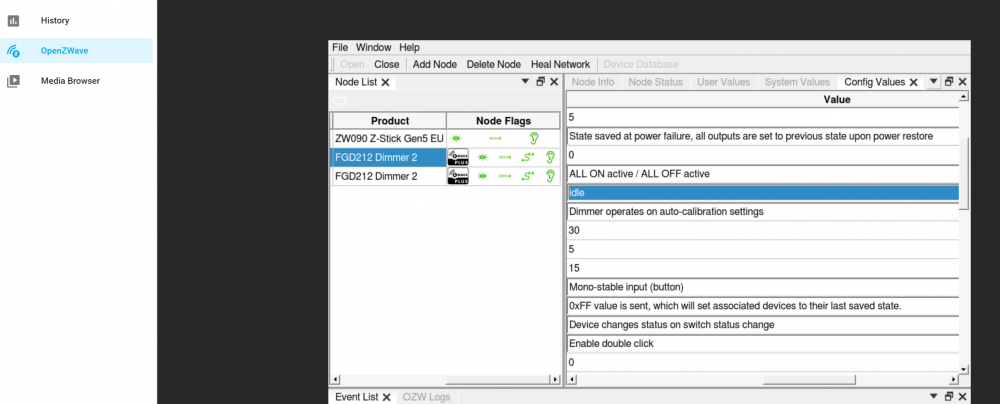Select the Idle value row

[x=762, y=193]
